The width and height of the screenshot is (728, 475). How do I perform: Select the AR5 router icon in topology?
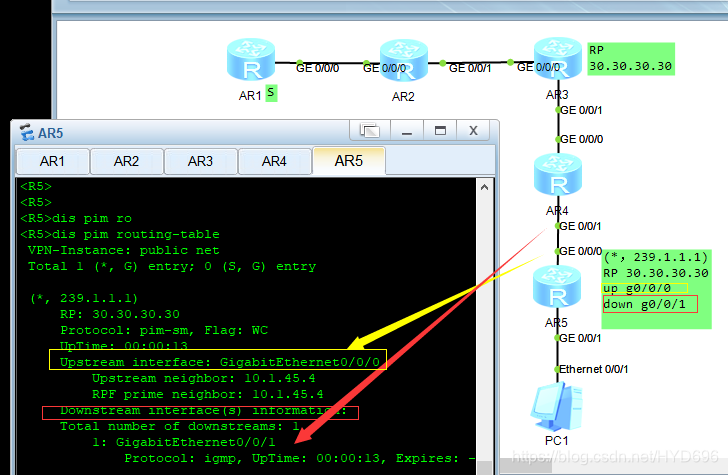point(557,287)
